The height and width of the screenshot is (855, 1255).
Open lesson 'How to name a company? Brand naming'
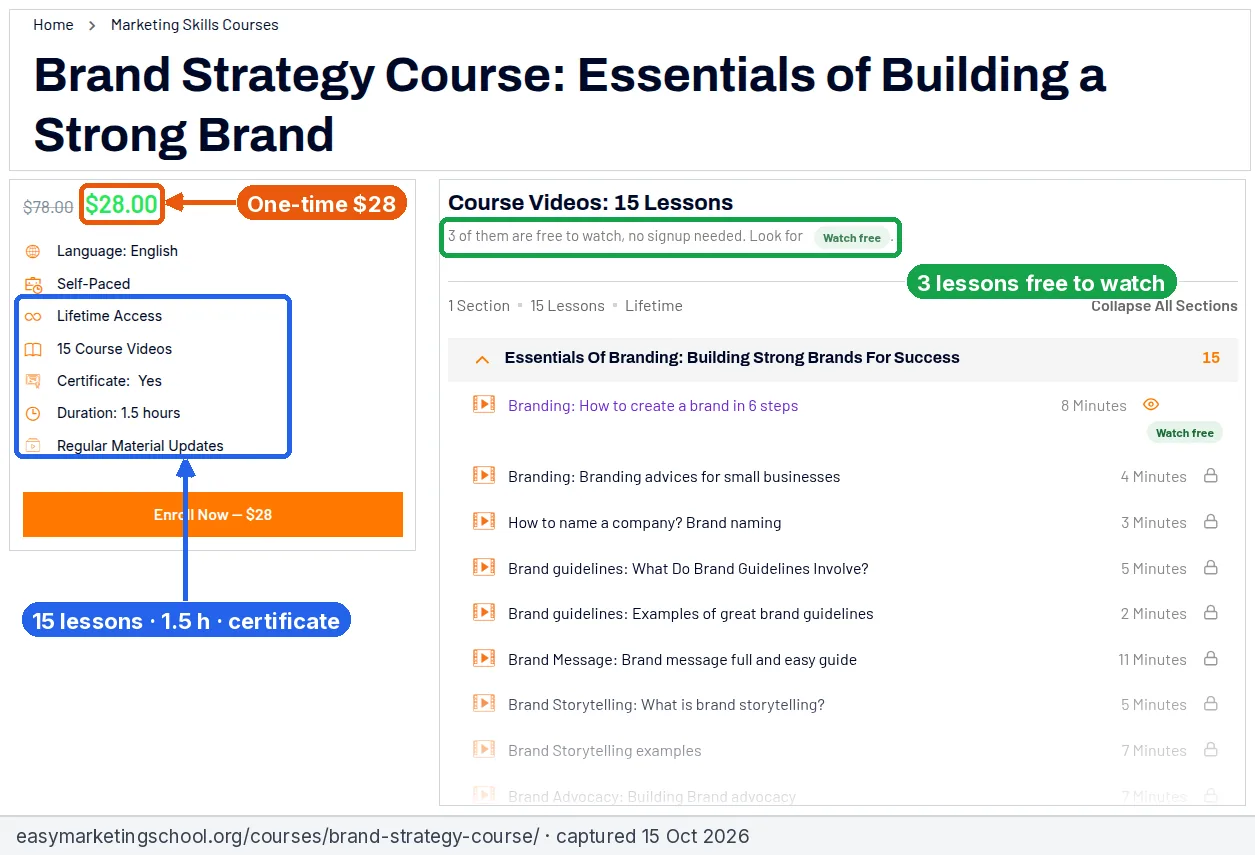tap(645, 523)
